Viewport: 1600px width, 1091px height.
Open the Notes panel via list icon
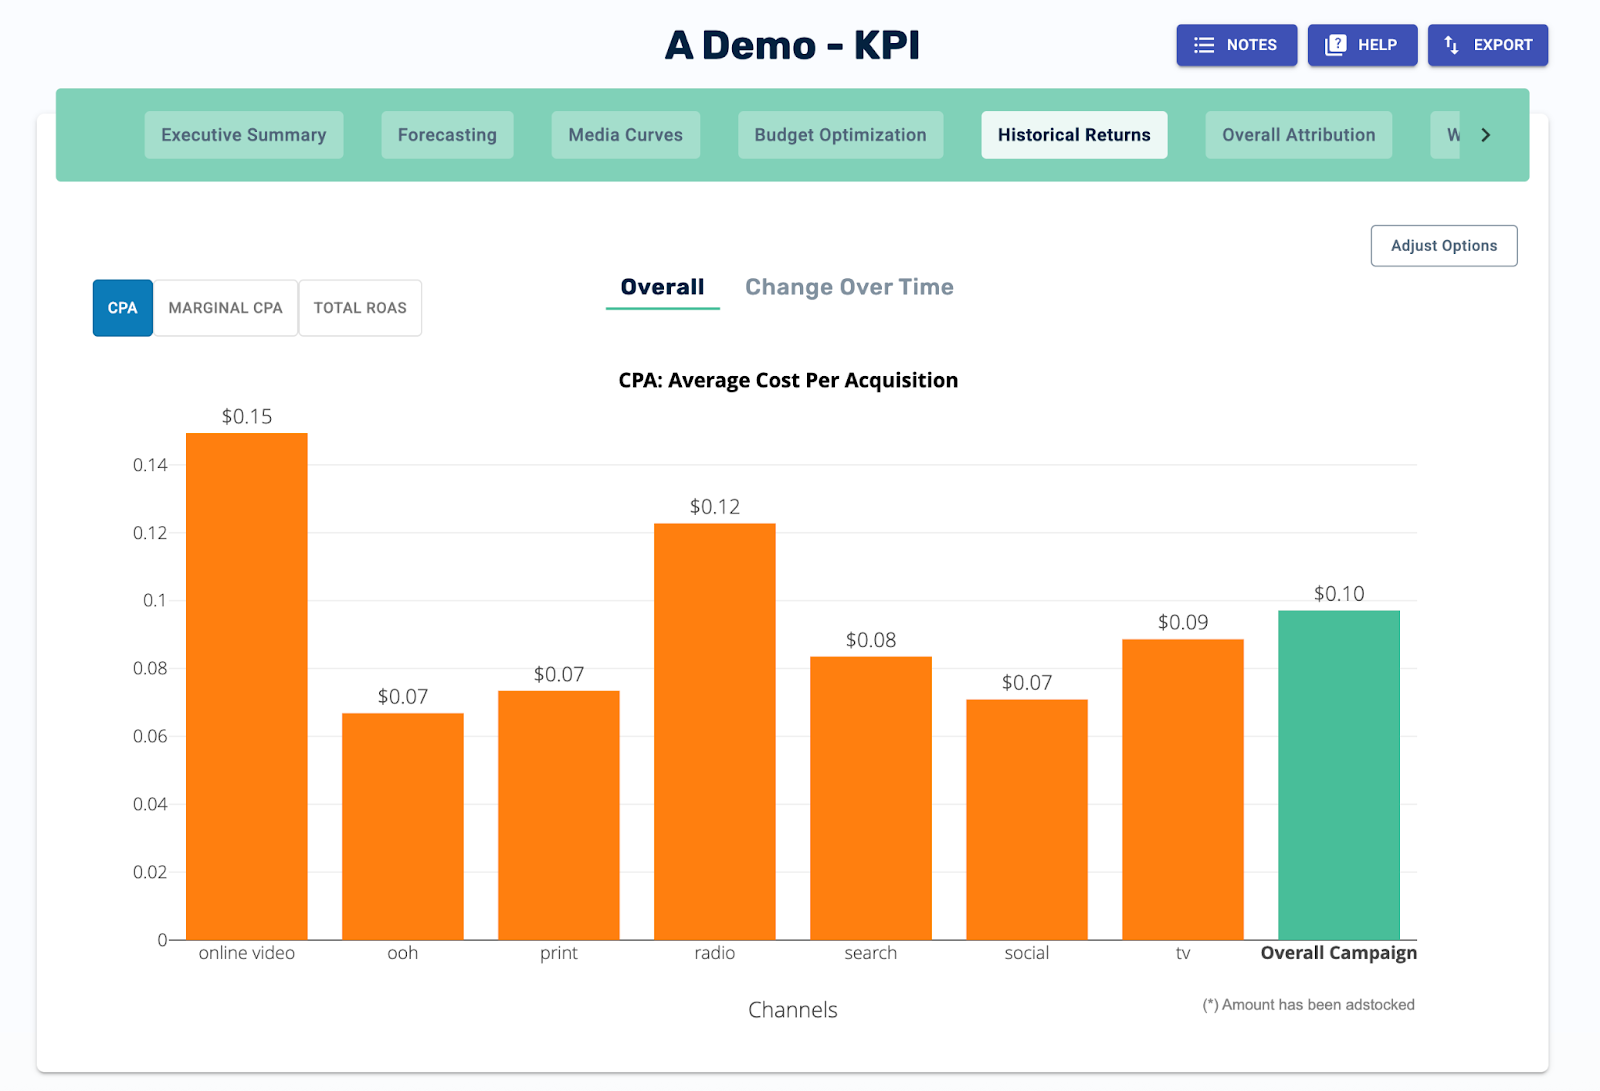pos(1202,44)
